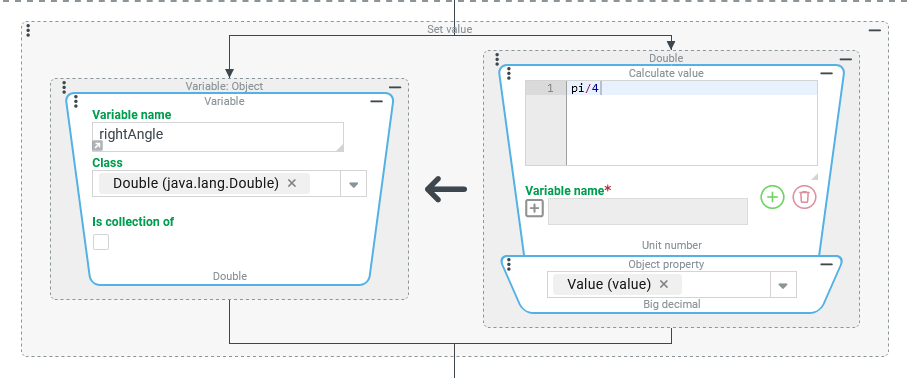Open the Calculate value block handle menu
The image size is (910, 378).
point(509,74)
